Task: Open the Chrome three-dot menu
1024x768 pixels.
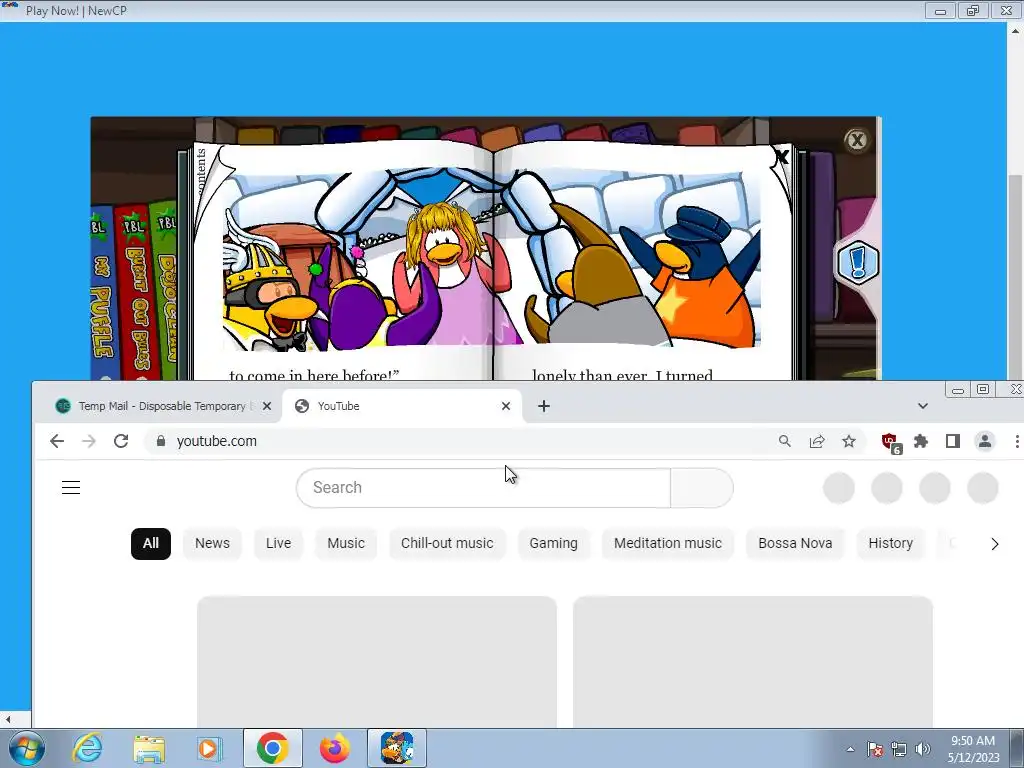Action: 1017,441
